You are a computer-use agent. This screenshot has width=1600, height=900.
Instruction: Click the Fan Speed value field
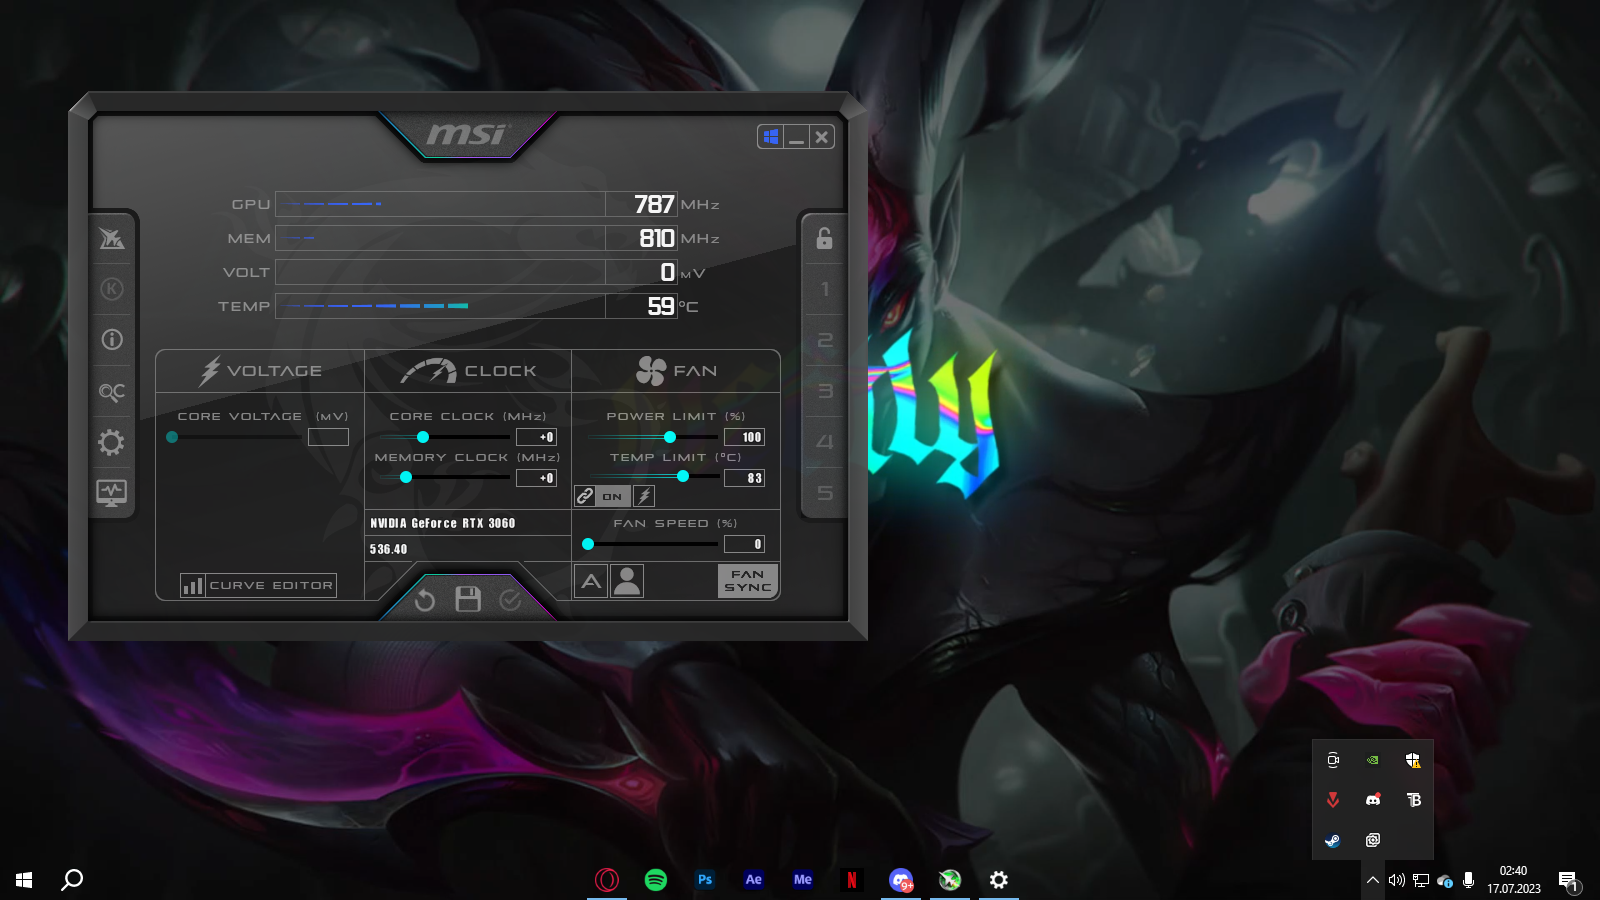click(744, 544)
